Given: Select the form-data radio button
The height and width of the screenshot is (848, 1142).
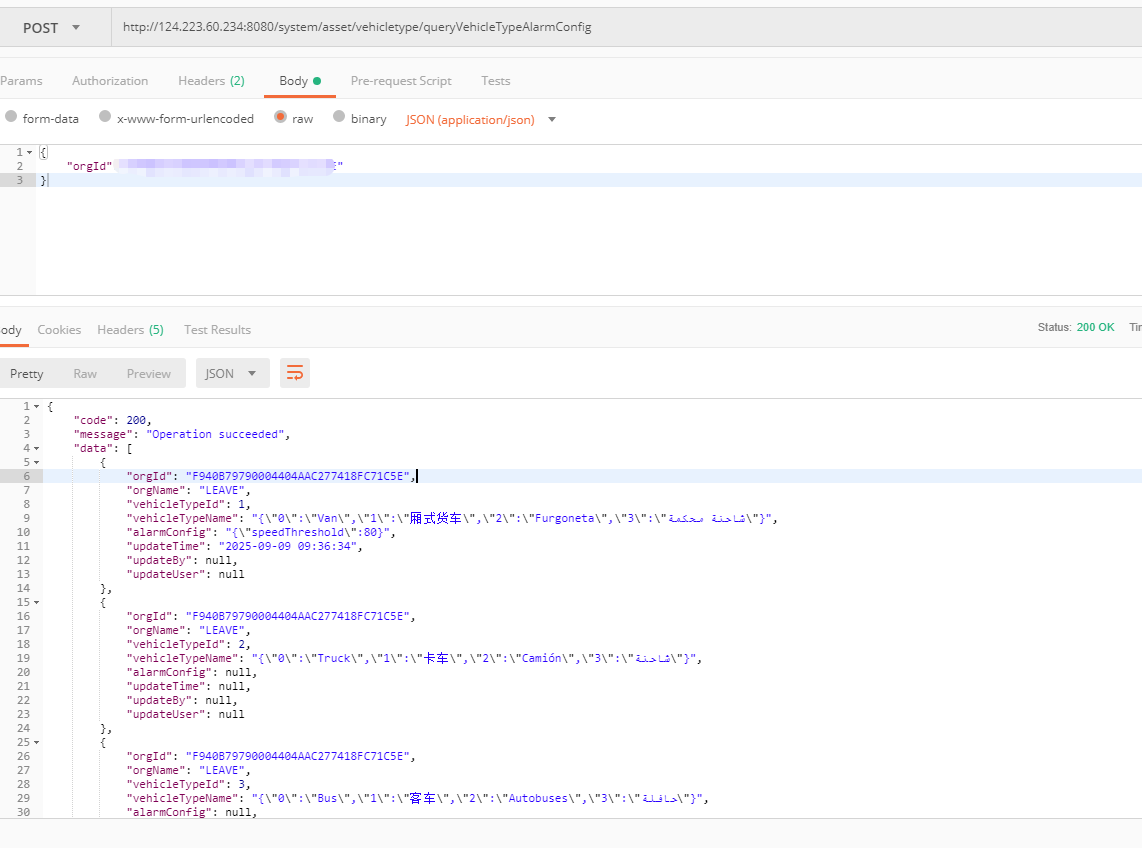Looking at the screenshot, I should pos(12,118).
